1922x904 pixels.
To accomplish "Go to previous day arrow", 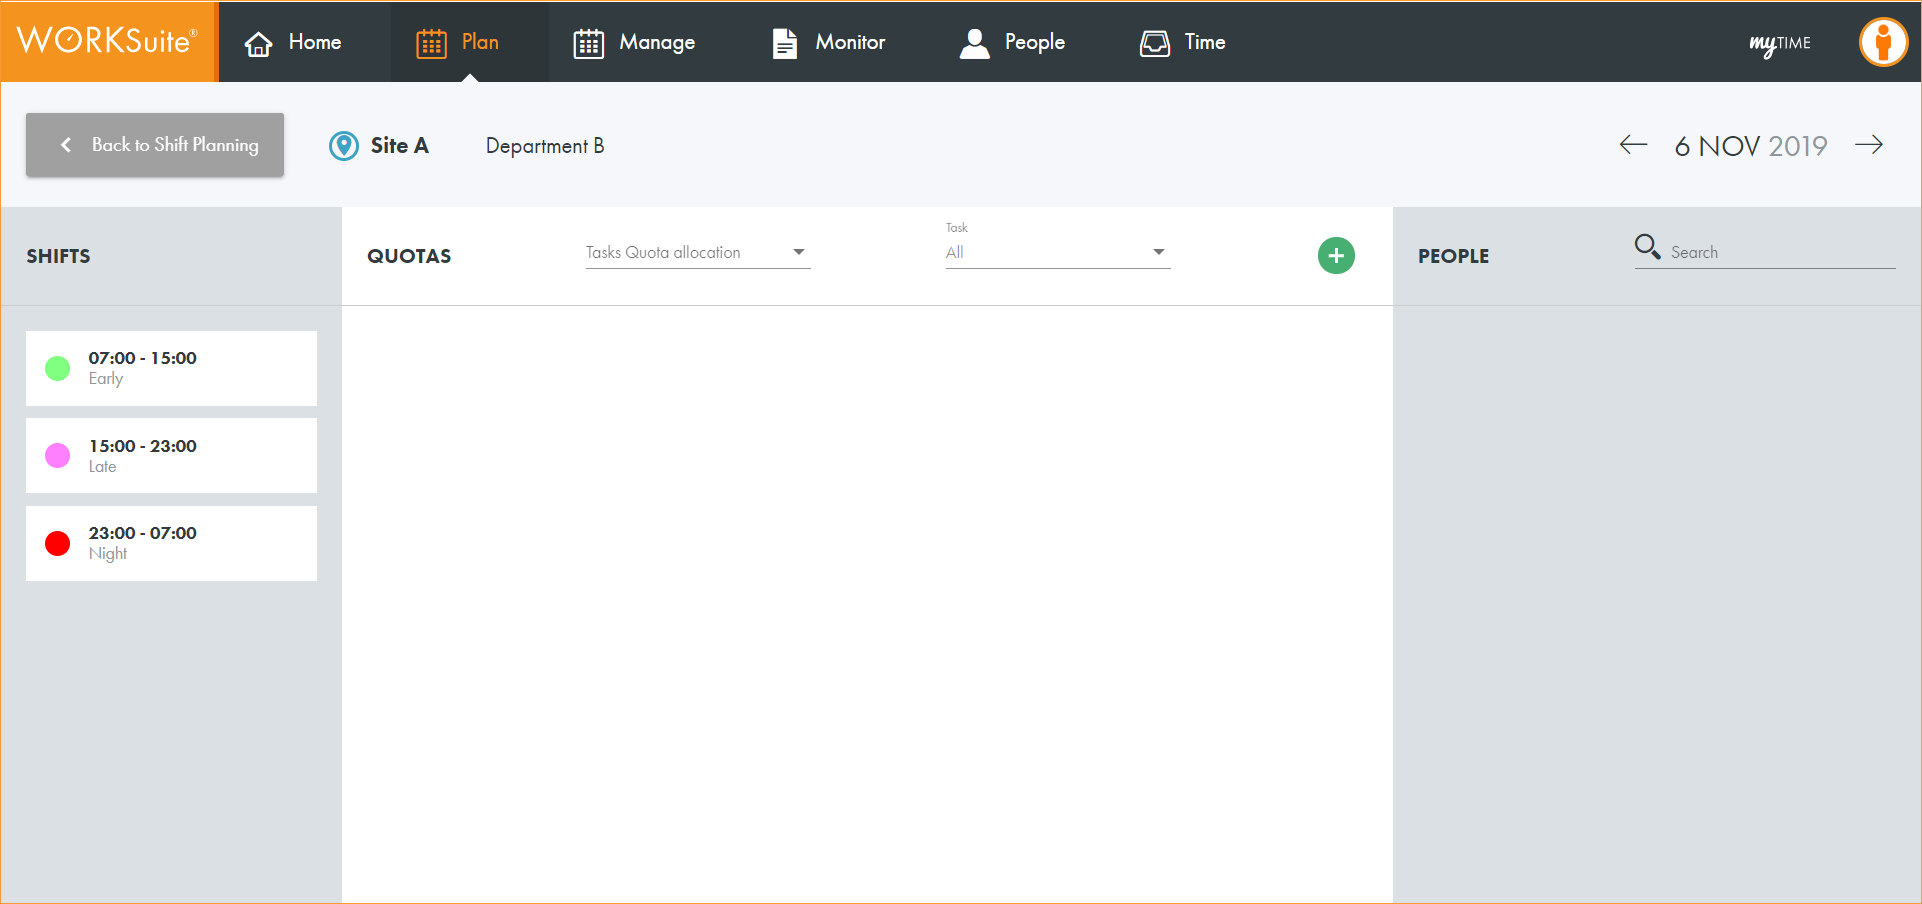I will (x=1633, y=145).
